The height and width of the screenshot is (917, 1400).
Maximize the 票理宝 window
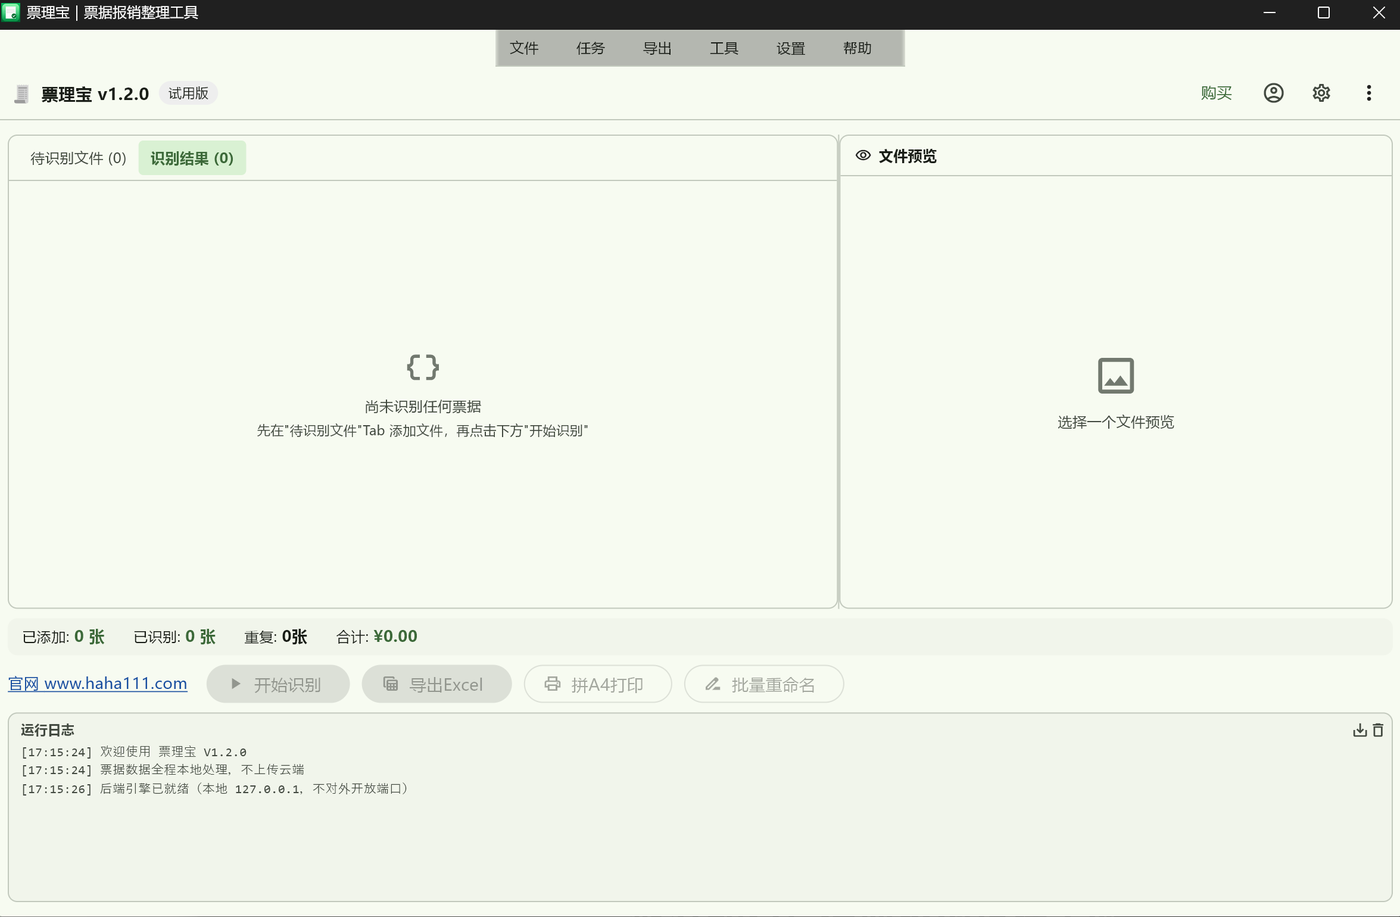1323,13
